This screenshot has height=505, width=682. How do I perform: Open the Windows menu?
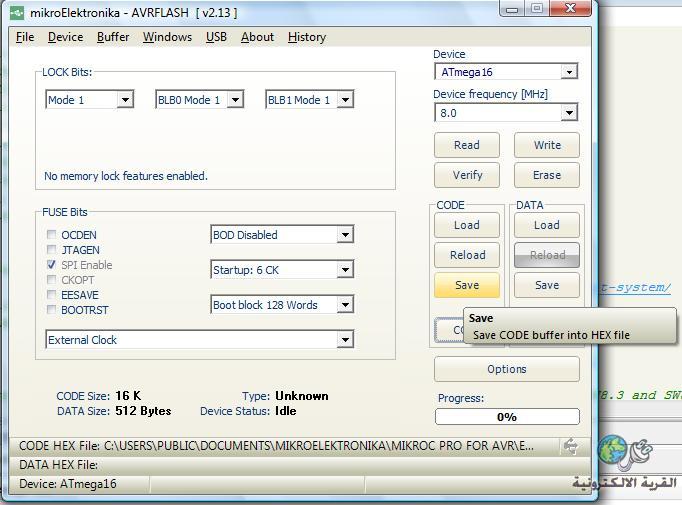[167, 37]
